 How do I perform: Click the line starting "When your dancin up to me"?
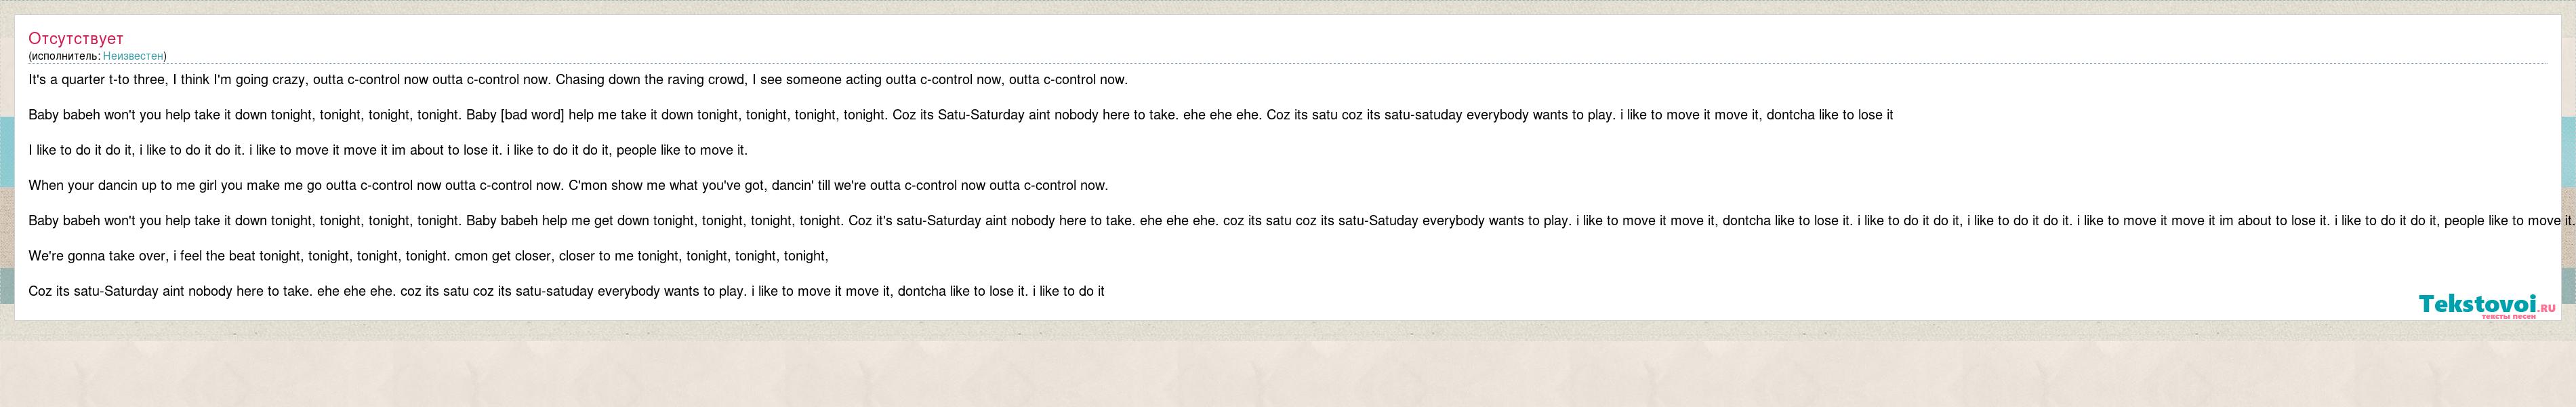[x=568, y=185]
